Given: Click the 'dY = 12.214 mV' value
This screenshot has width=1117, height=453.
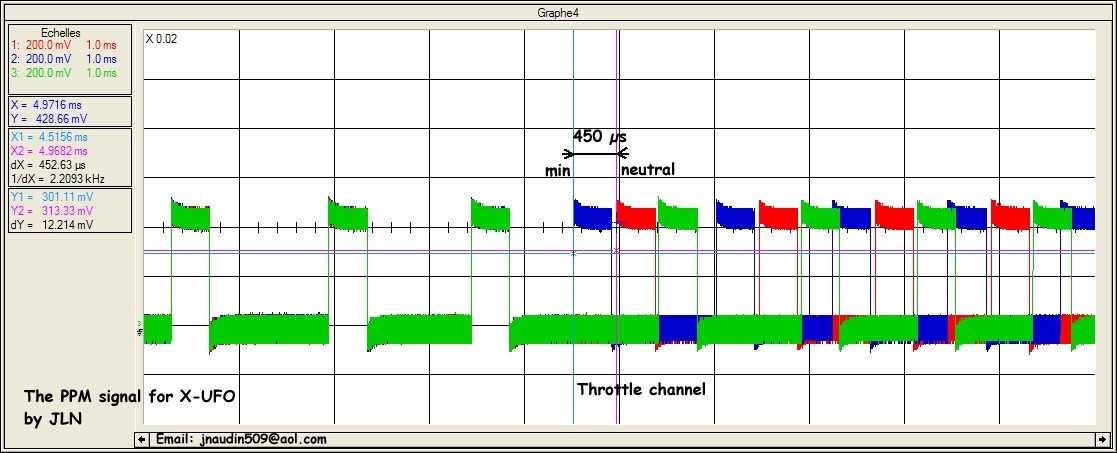Looking at the screenshot, I should [x=51, y=225].
